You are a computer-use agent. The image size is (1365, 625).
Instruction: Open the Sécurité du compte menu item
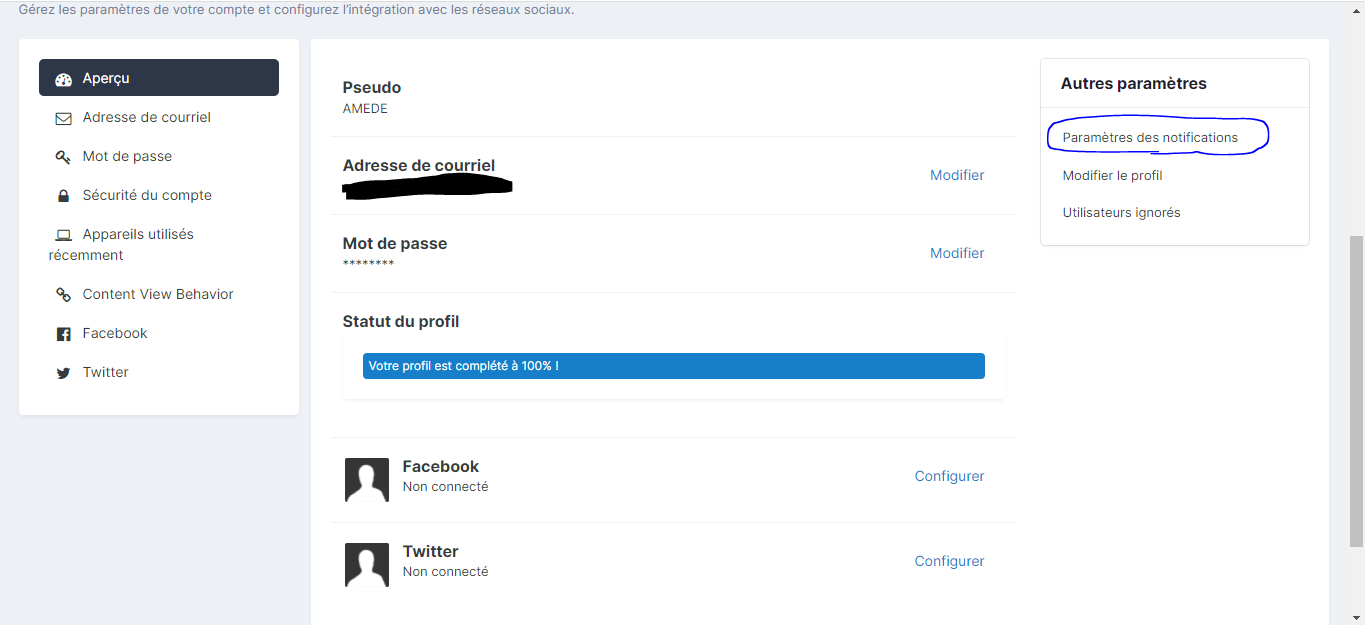tap(147, 196)
